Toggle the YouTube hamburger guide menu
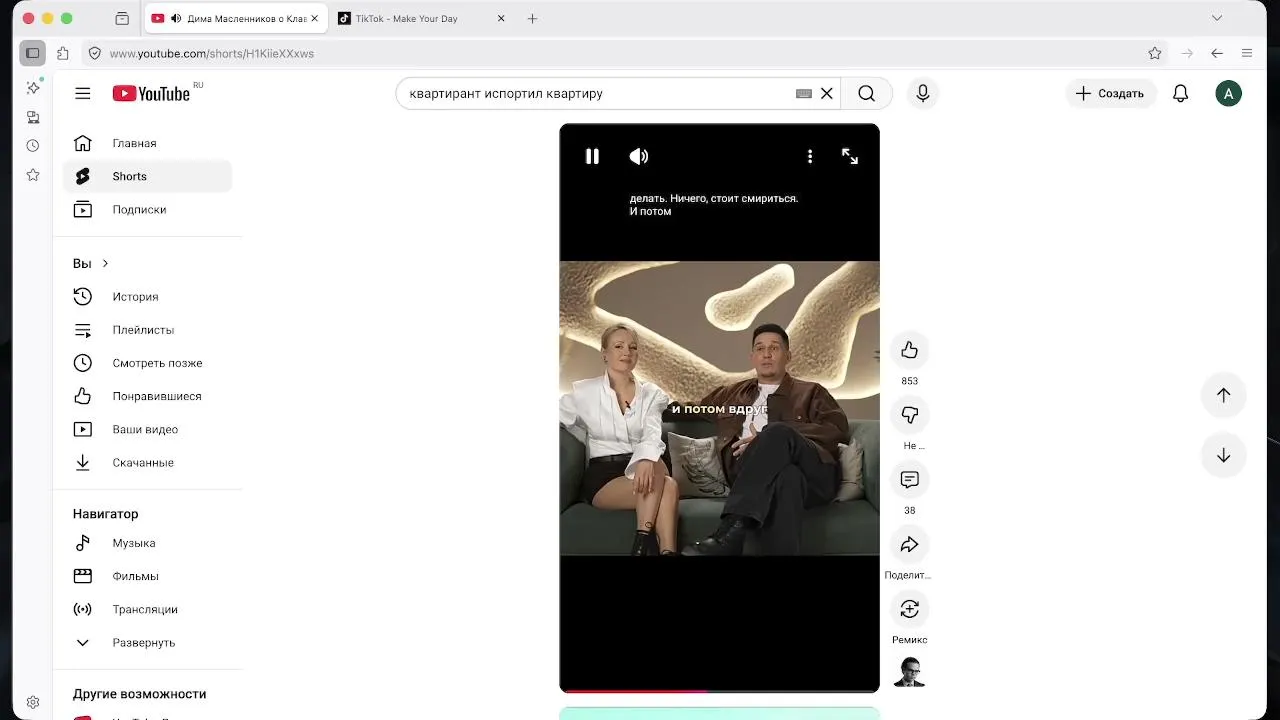 [x=83, y=93]
